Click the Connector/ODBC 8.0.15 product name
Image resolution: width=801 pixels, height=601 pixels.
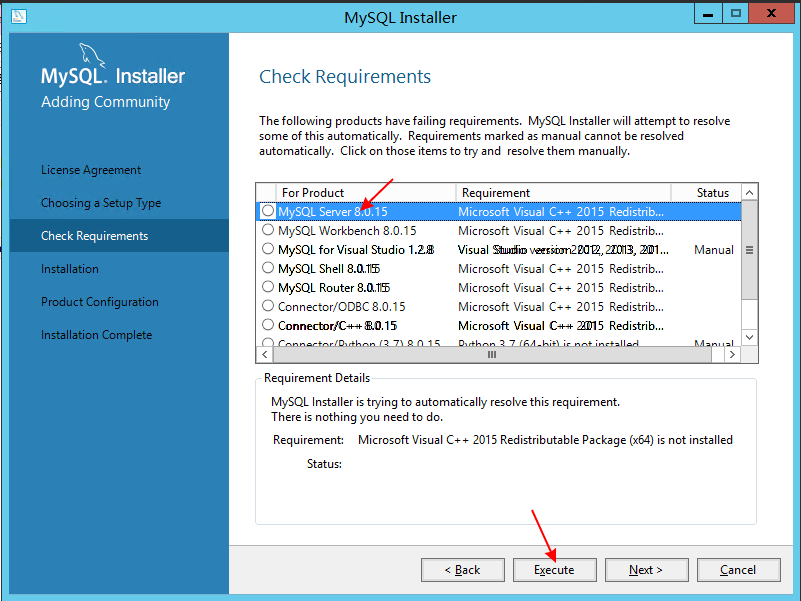(x=342, y=306)
